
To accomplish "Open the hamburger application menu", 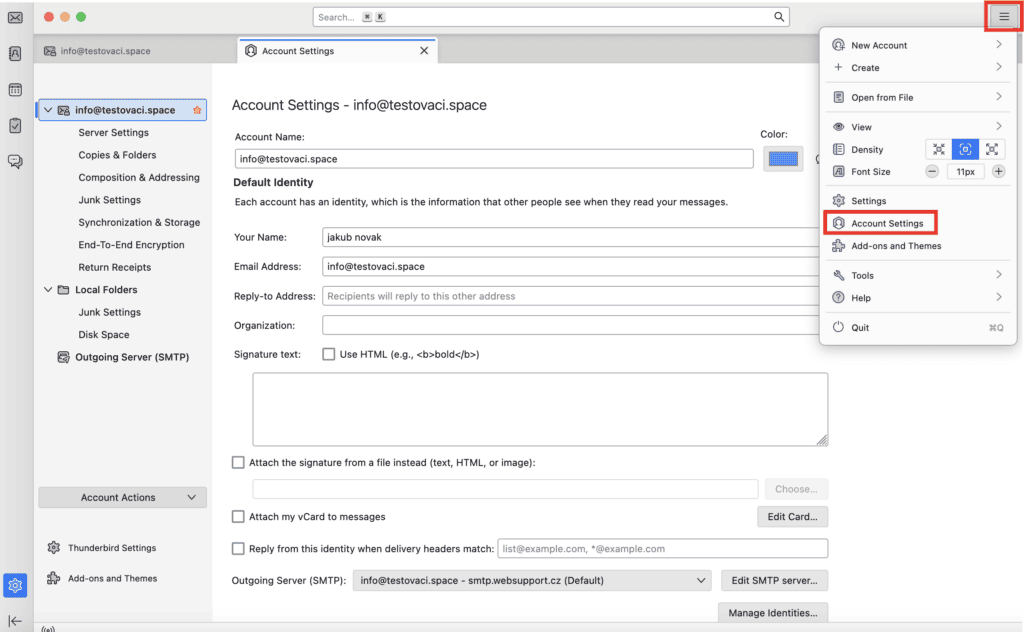I will pos(1004,17).
